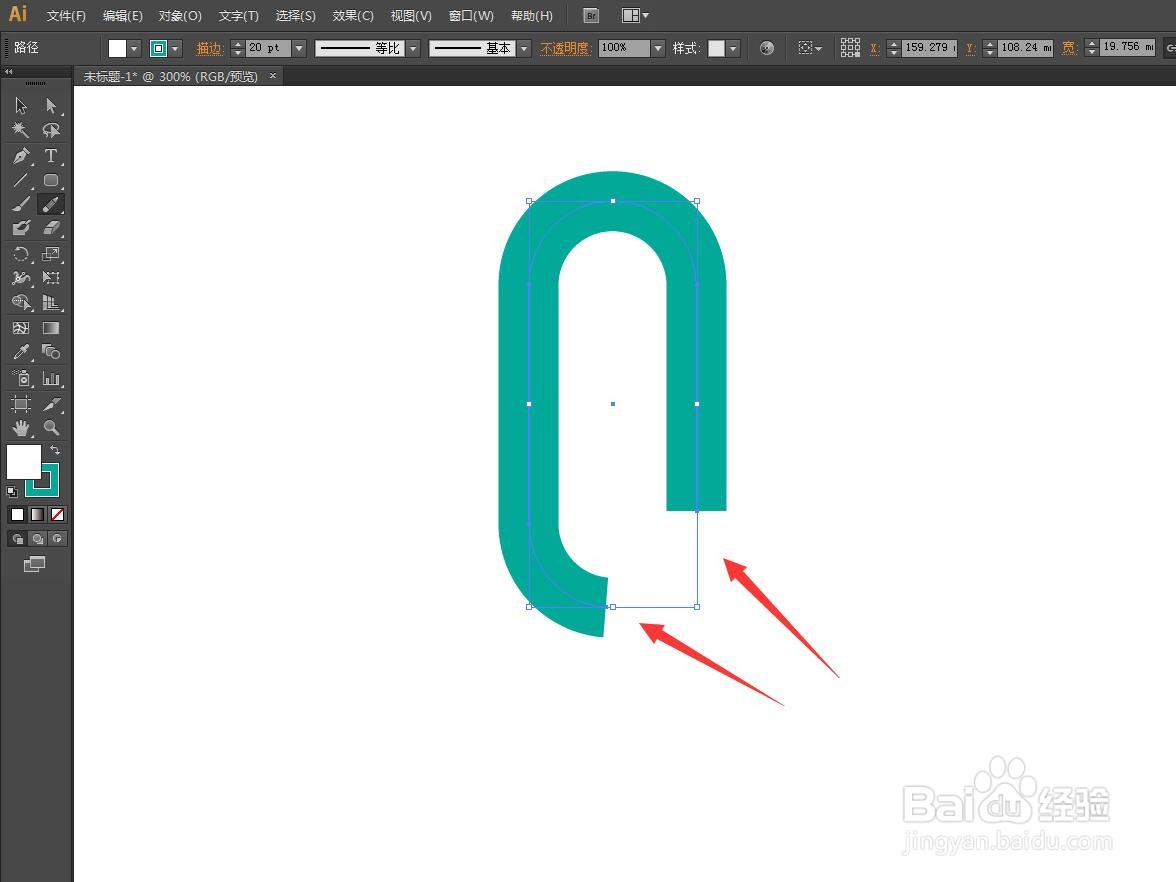Select the Hand tool
The height and width of the screenshot is (882, 1176).
click(21, 428)
